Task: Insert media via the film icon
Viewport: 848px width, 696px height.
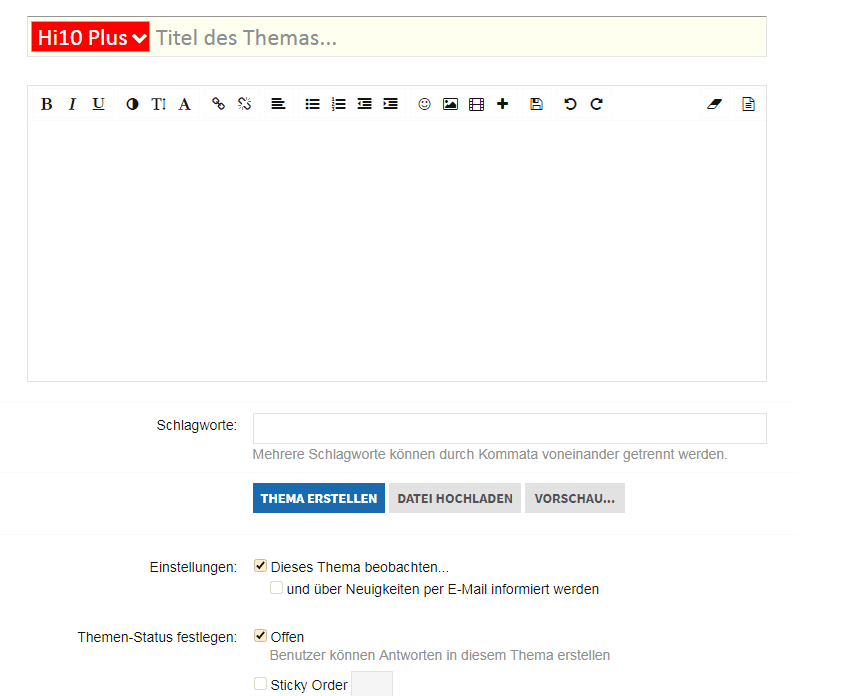Action: pyautogui.click(x=476, y=104)
